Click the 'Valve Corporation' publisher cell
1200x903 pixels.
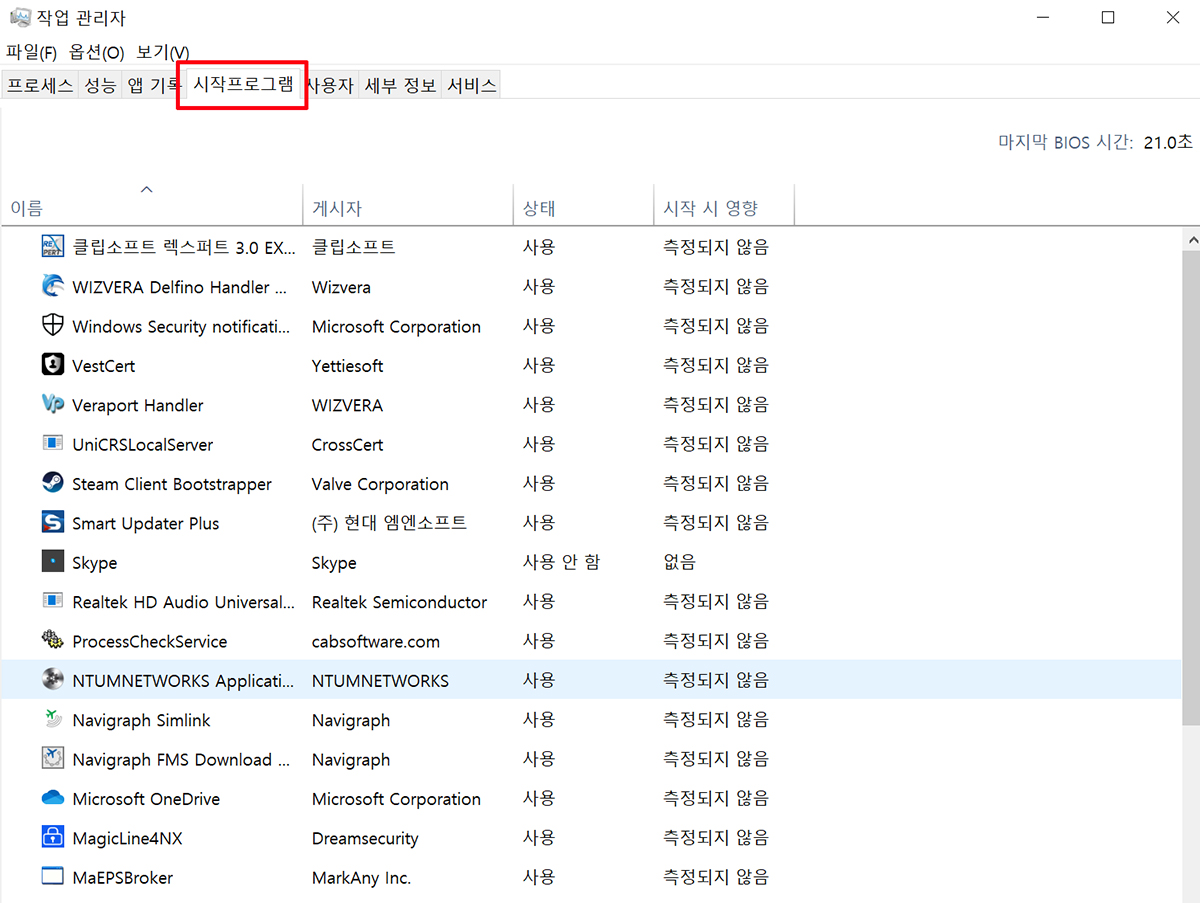click(x=380, y=484)
